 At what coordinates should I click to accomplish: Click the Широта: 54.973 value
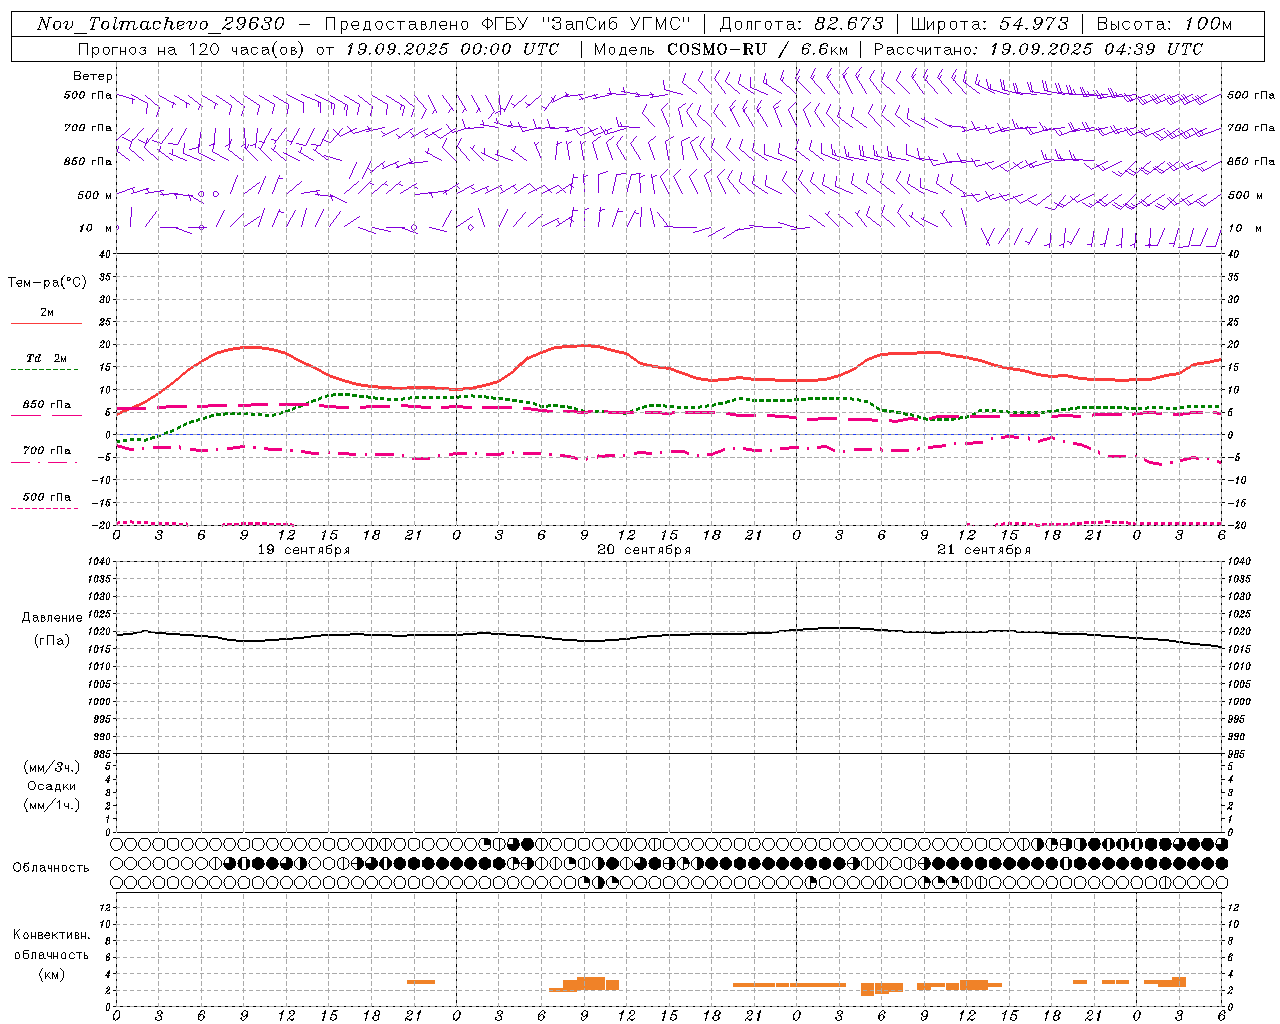coord(989,24)
